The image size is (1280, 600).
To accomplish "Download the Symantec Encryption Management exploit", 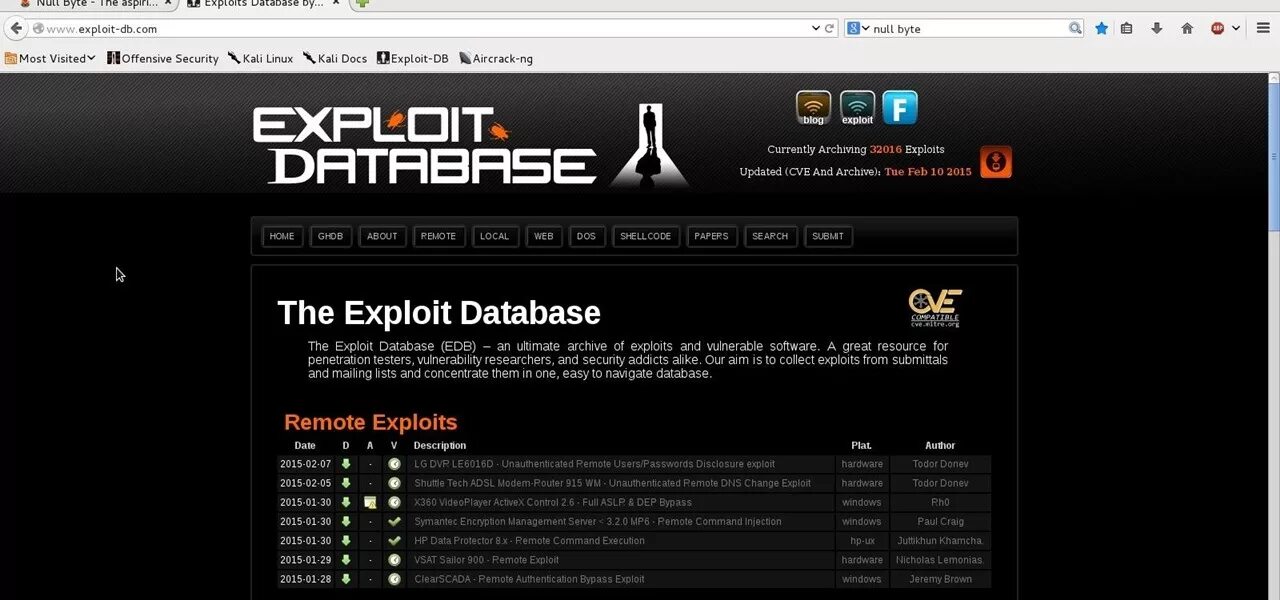I will tap(346, 521).
